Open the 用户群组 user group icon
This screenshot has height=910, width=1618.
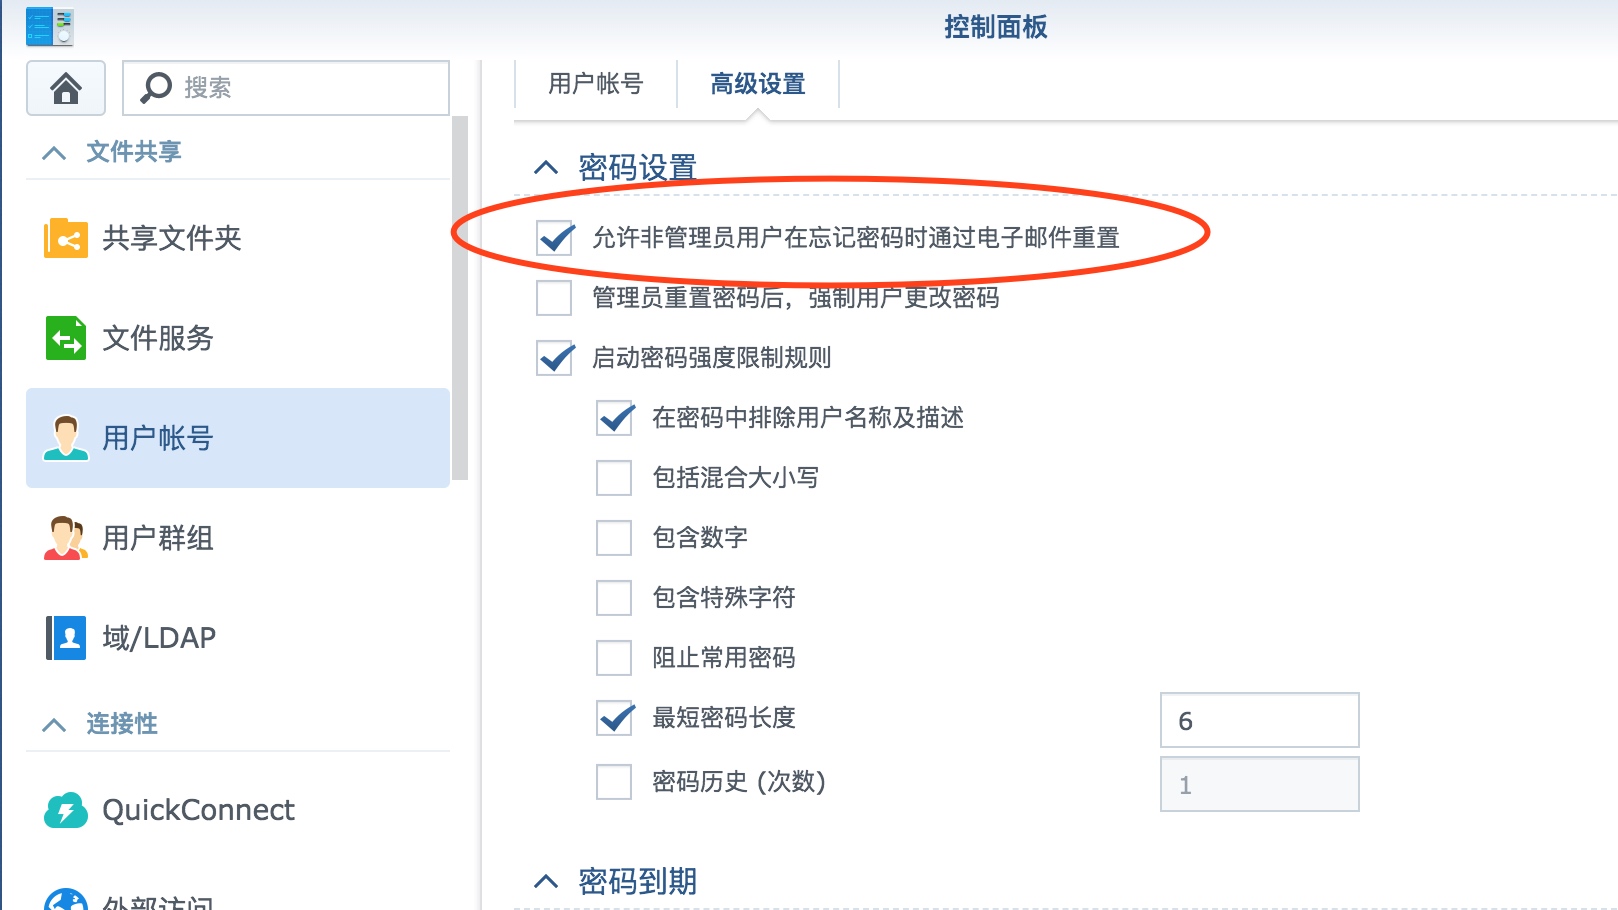pos(66,538)
